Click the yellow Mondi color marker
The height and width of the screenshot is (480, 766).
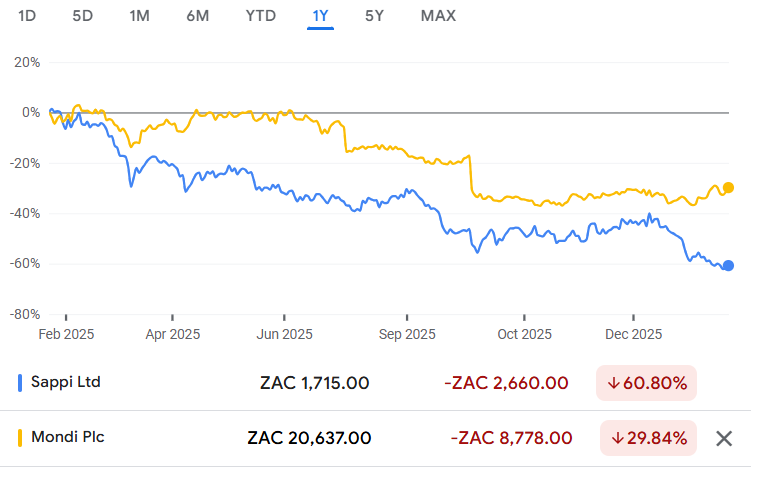[20, 438]
